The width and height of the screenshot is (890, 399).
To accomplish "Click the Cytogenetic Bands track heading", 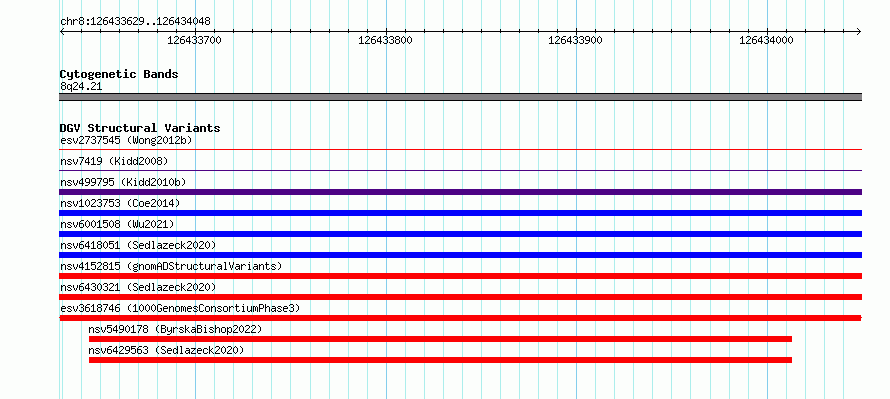I will 119,74.
